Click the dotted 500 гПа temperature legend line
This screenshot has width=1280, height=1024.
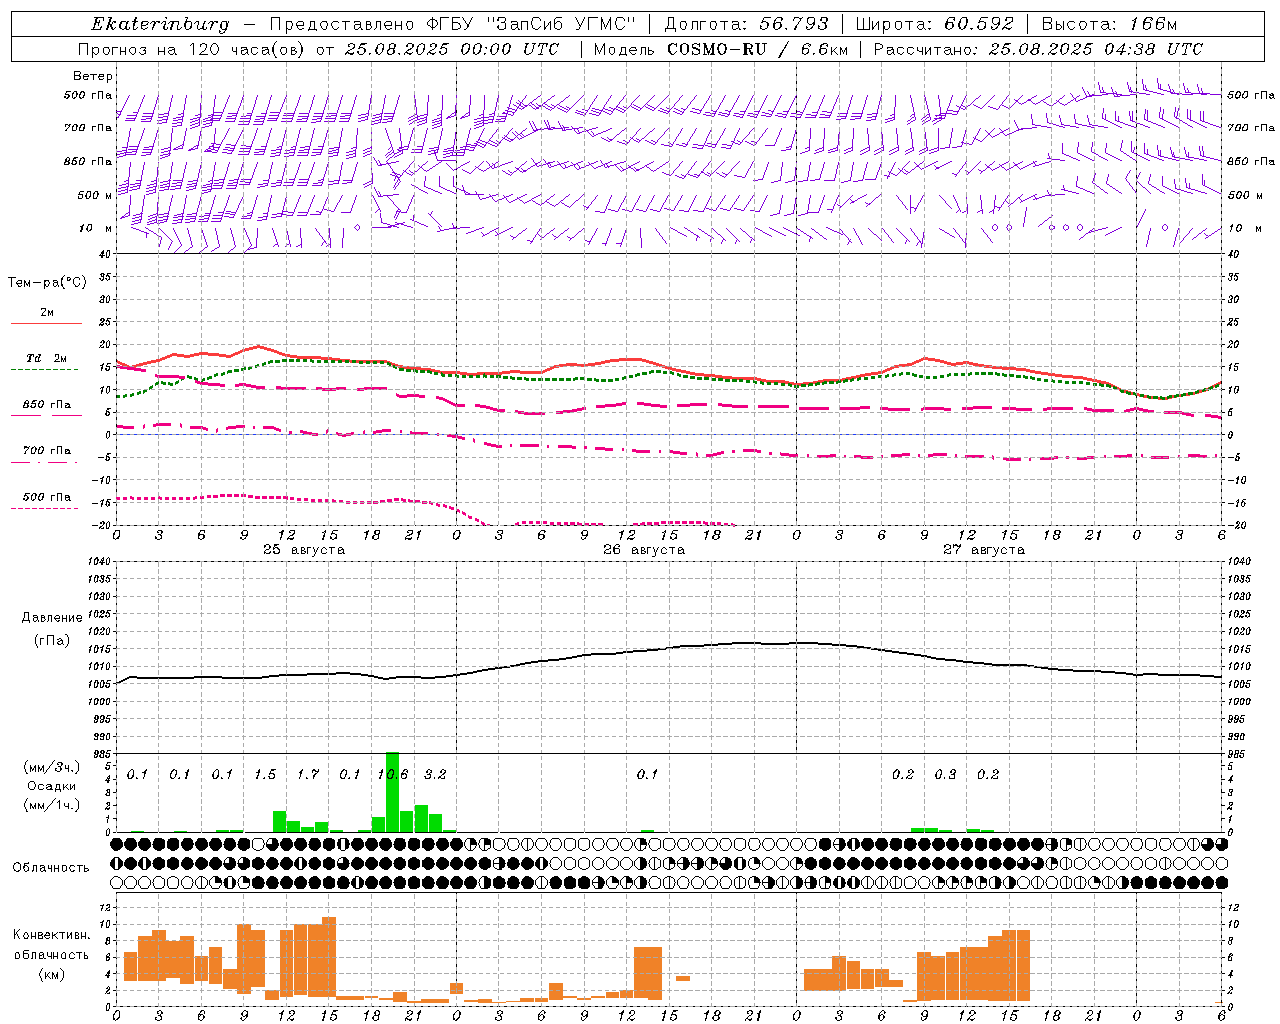tap(44, 509)
